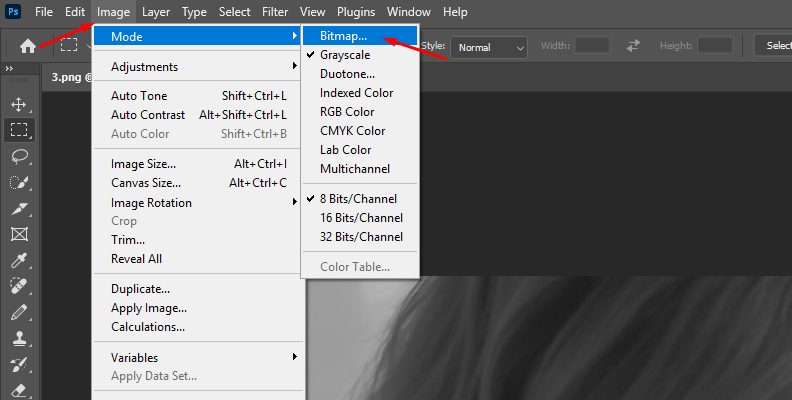Choose 8 Bits/Channel option
This screenshot has height=400, width=792.
[360, 198]
